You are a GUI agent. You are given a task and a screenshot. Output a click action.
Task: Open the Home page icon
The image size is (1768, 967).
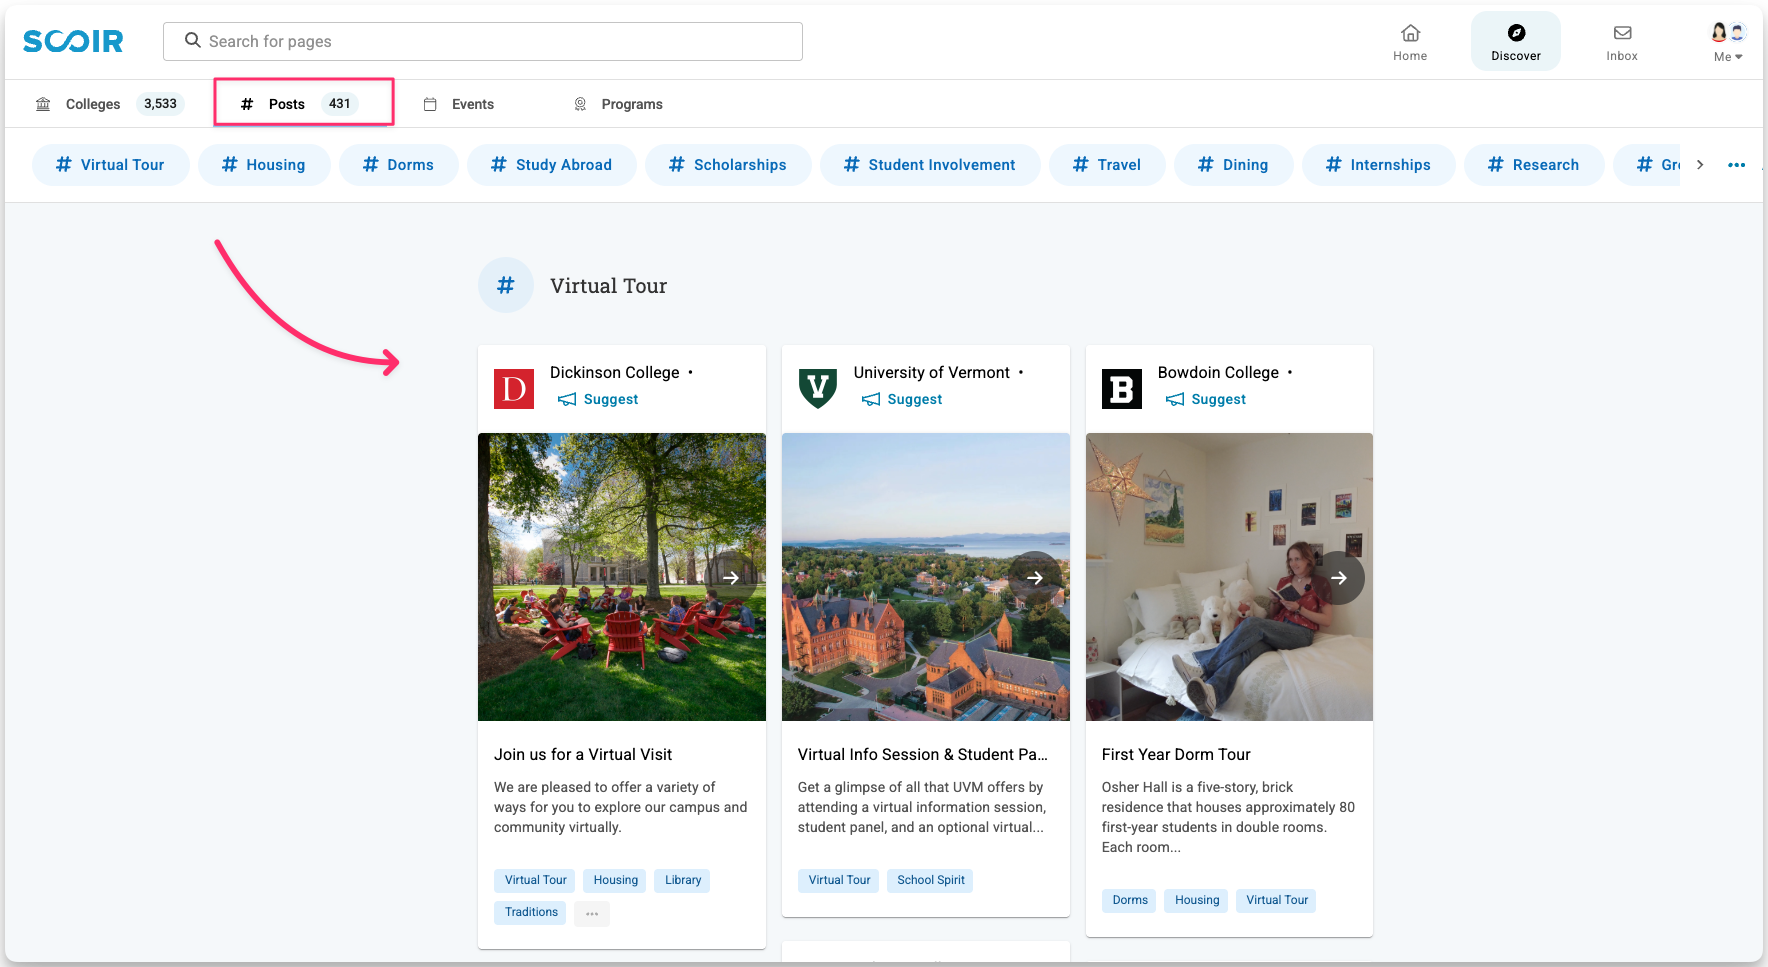[x=1410, y=34]
